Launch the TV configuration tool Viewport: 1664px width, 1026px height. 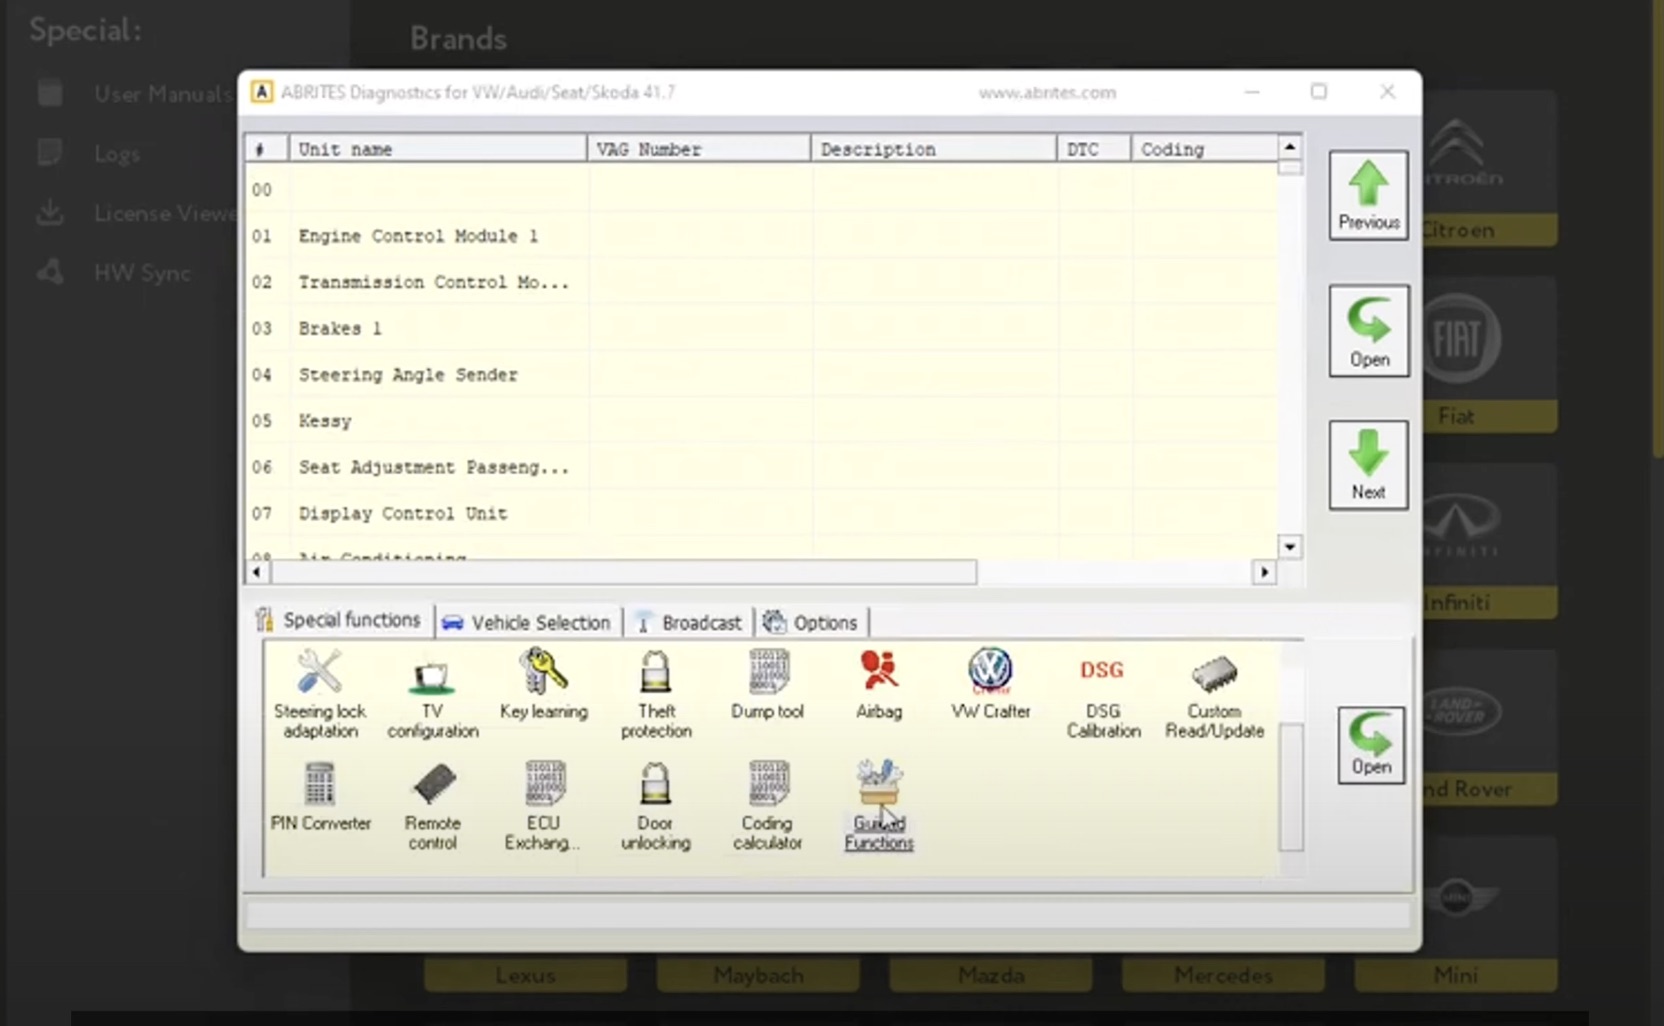[432, 694]
